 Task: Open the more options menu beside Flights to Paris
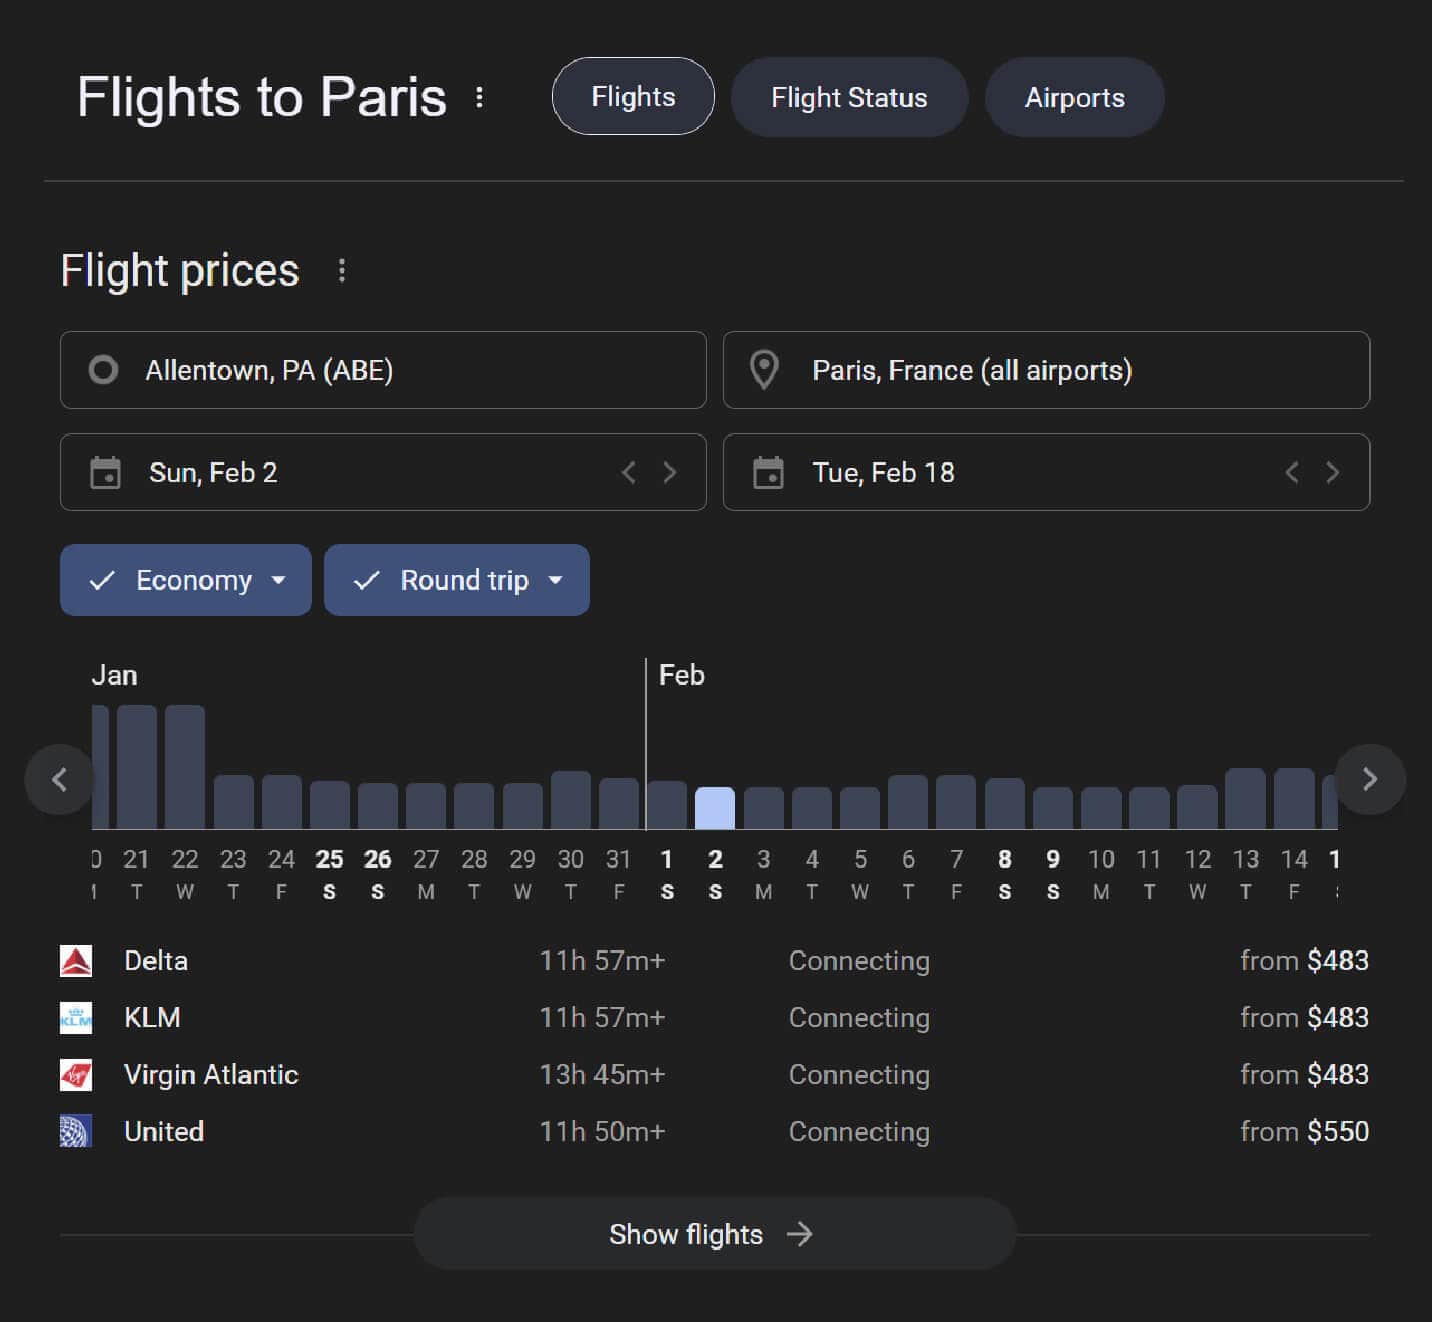480,97
